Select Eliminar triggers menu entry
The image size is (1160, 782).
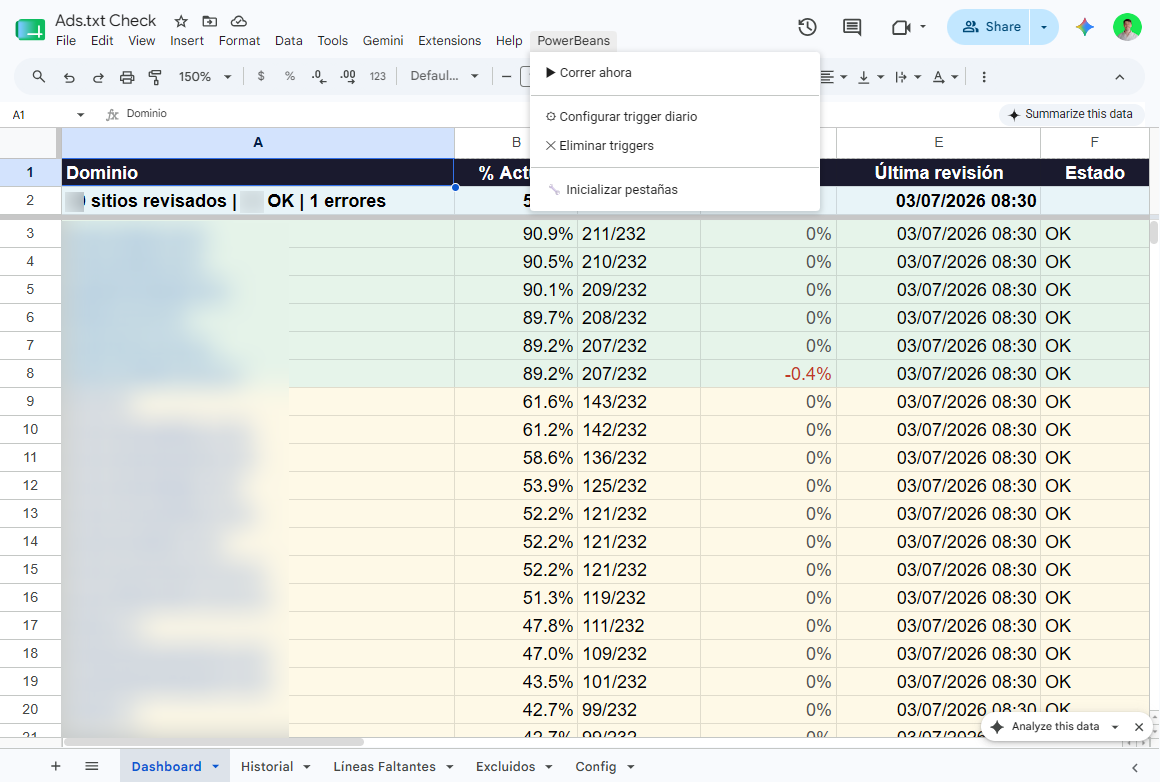[x=675, y=146]
